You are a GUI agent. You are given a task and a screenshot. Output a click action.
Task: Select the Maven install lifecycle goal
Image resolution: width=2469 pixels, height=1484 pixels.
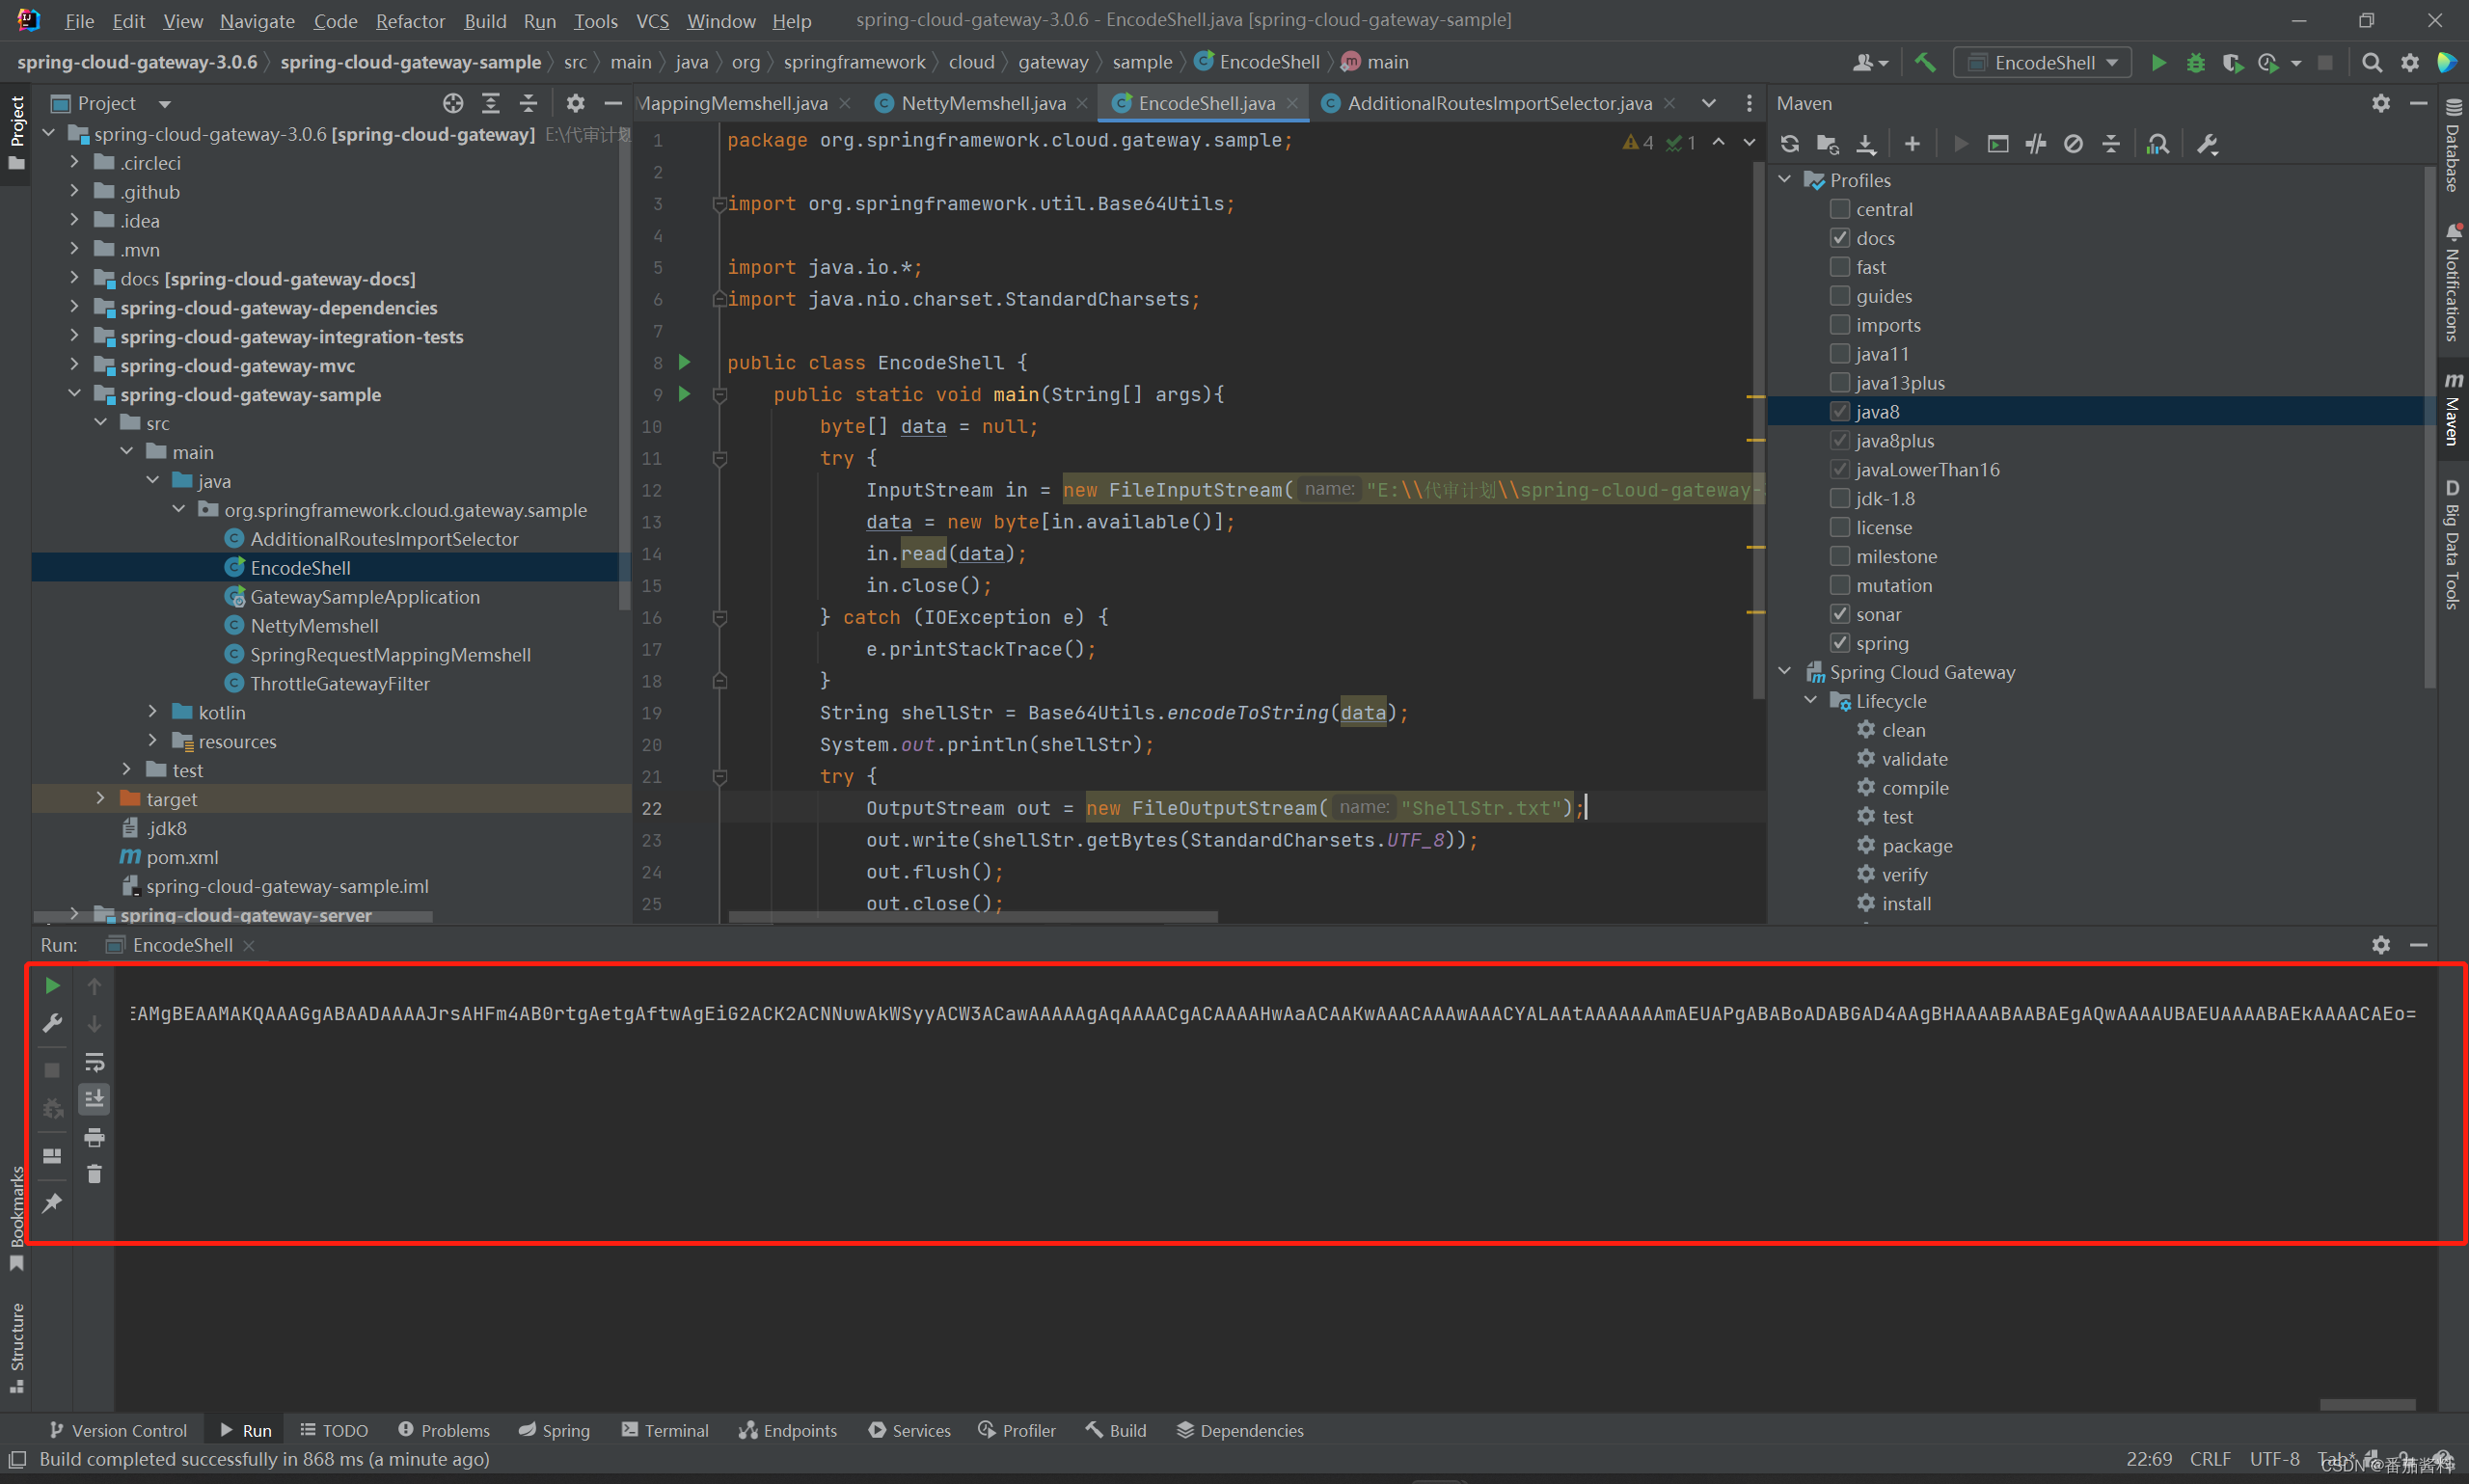[x=1906, y=904]
